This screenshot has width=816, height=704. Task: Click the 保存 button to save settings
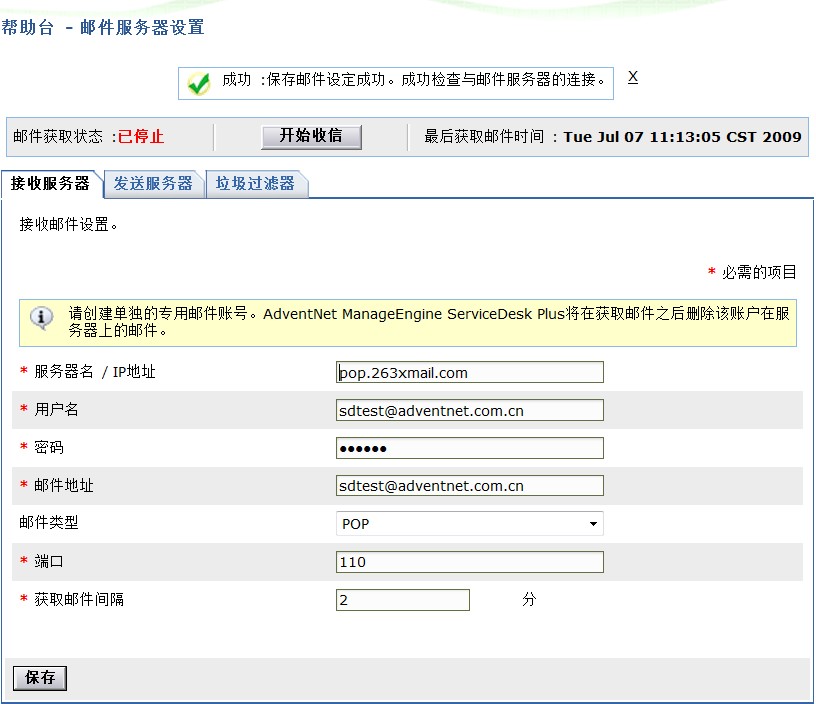pos(39,678)
